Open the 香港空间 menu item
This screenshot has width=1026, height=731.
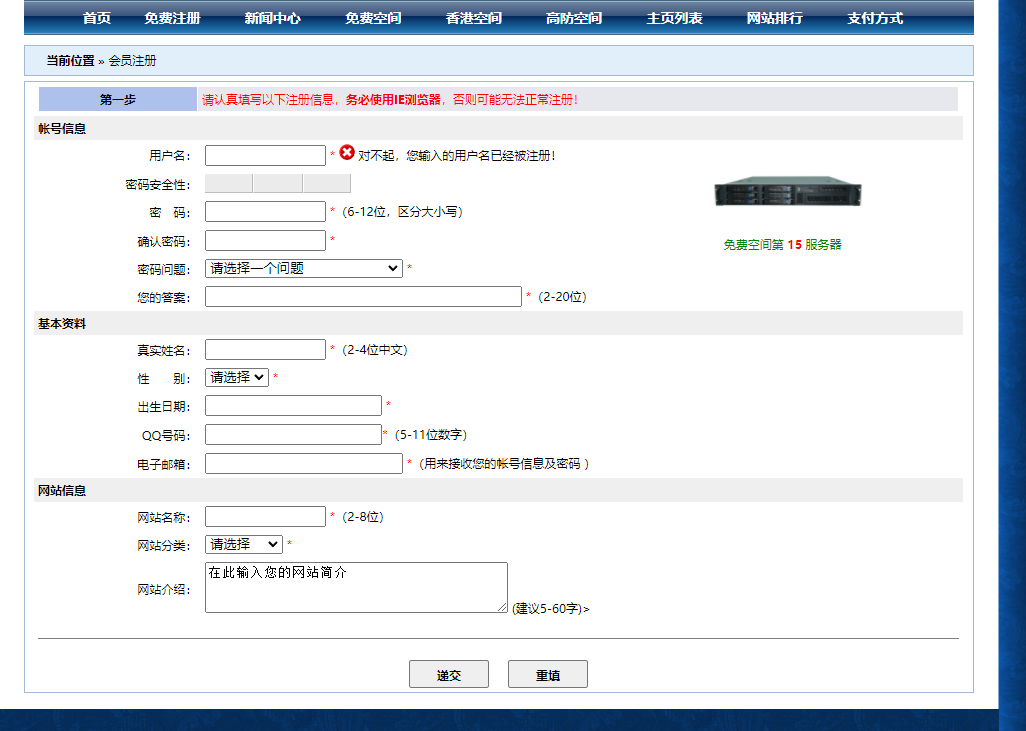(x=472, y=17)
